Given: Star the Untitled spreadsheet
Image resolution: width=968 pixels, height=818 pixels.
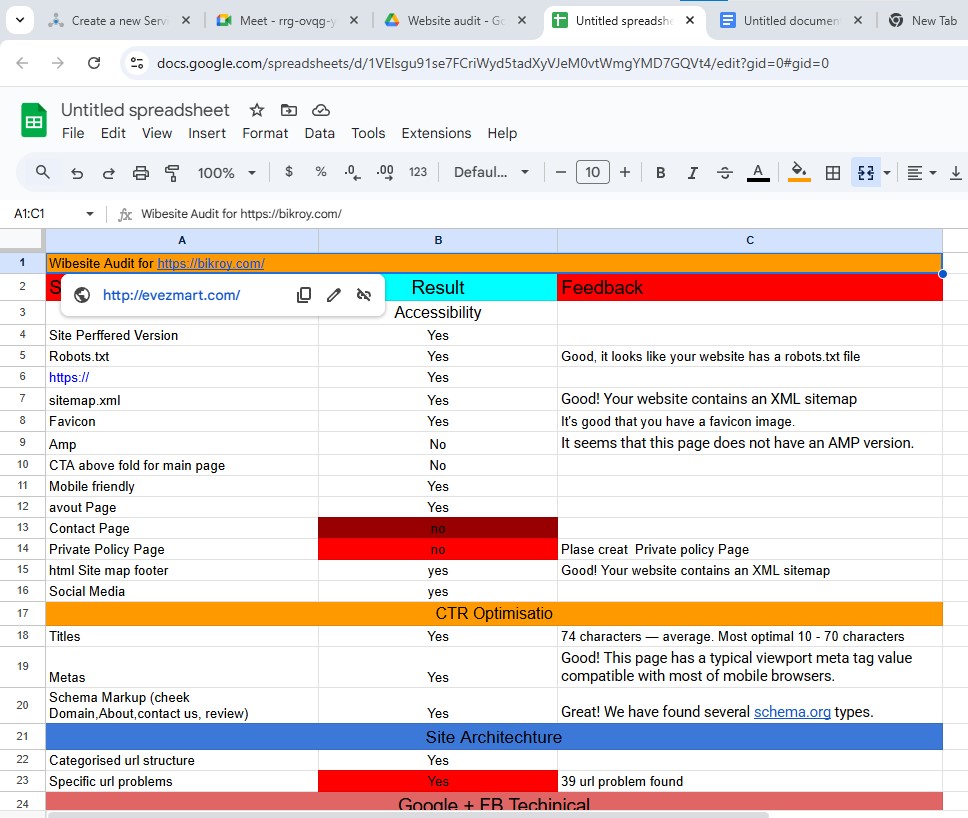Looking at the screenshot, I should (257, 110).
